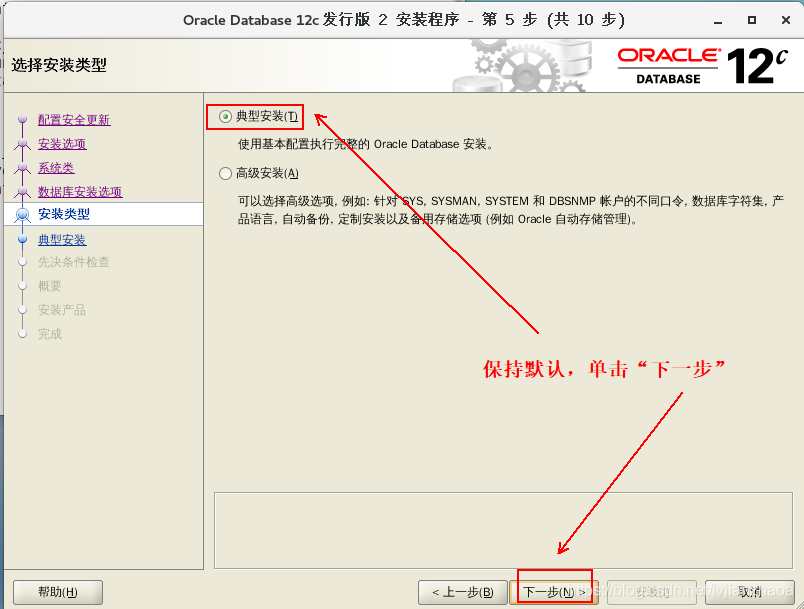The height and width of the screenshot is (609, 804).
Task: Select the current 安装类型 step
Action: tap(64, 214)
